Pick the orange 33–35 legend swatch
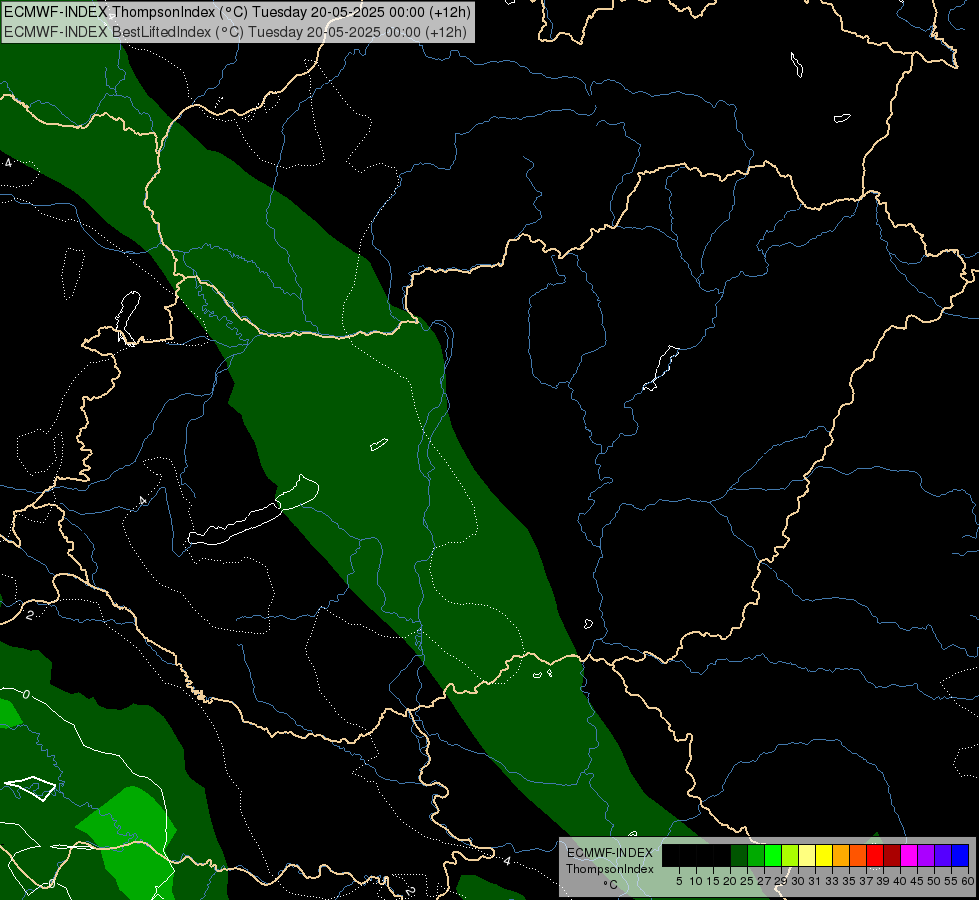The image size is (979, 900). [841, 855]
